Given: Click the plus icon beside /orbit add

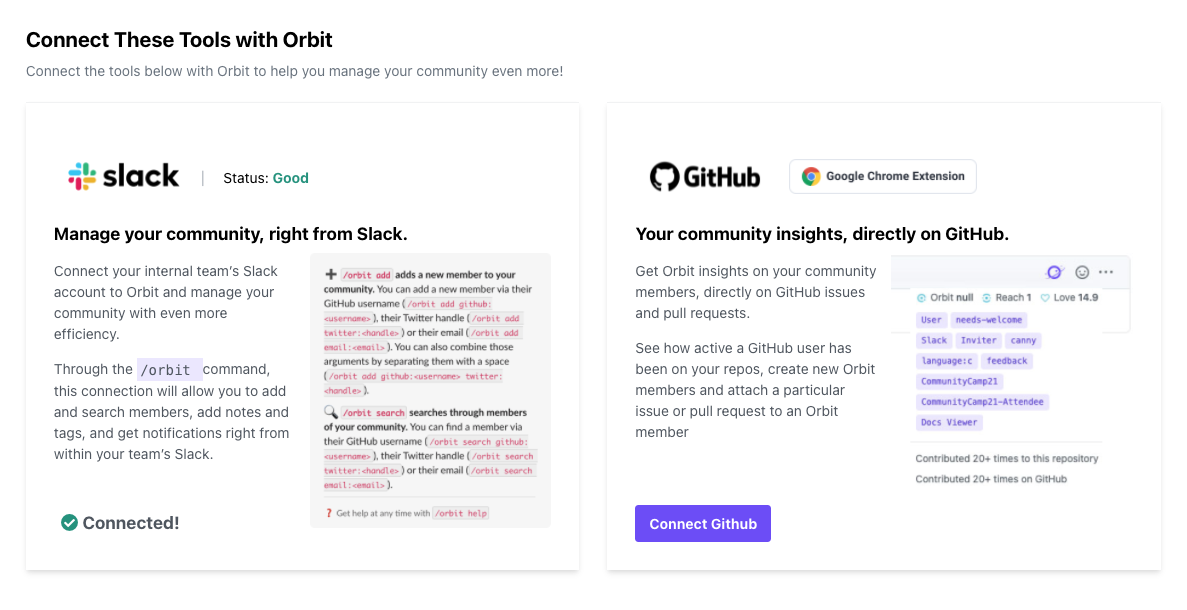Looking at the screenshot, I should point(331,274).
